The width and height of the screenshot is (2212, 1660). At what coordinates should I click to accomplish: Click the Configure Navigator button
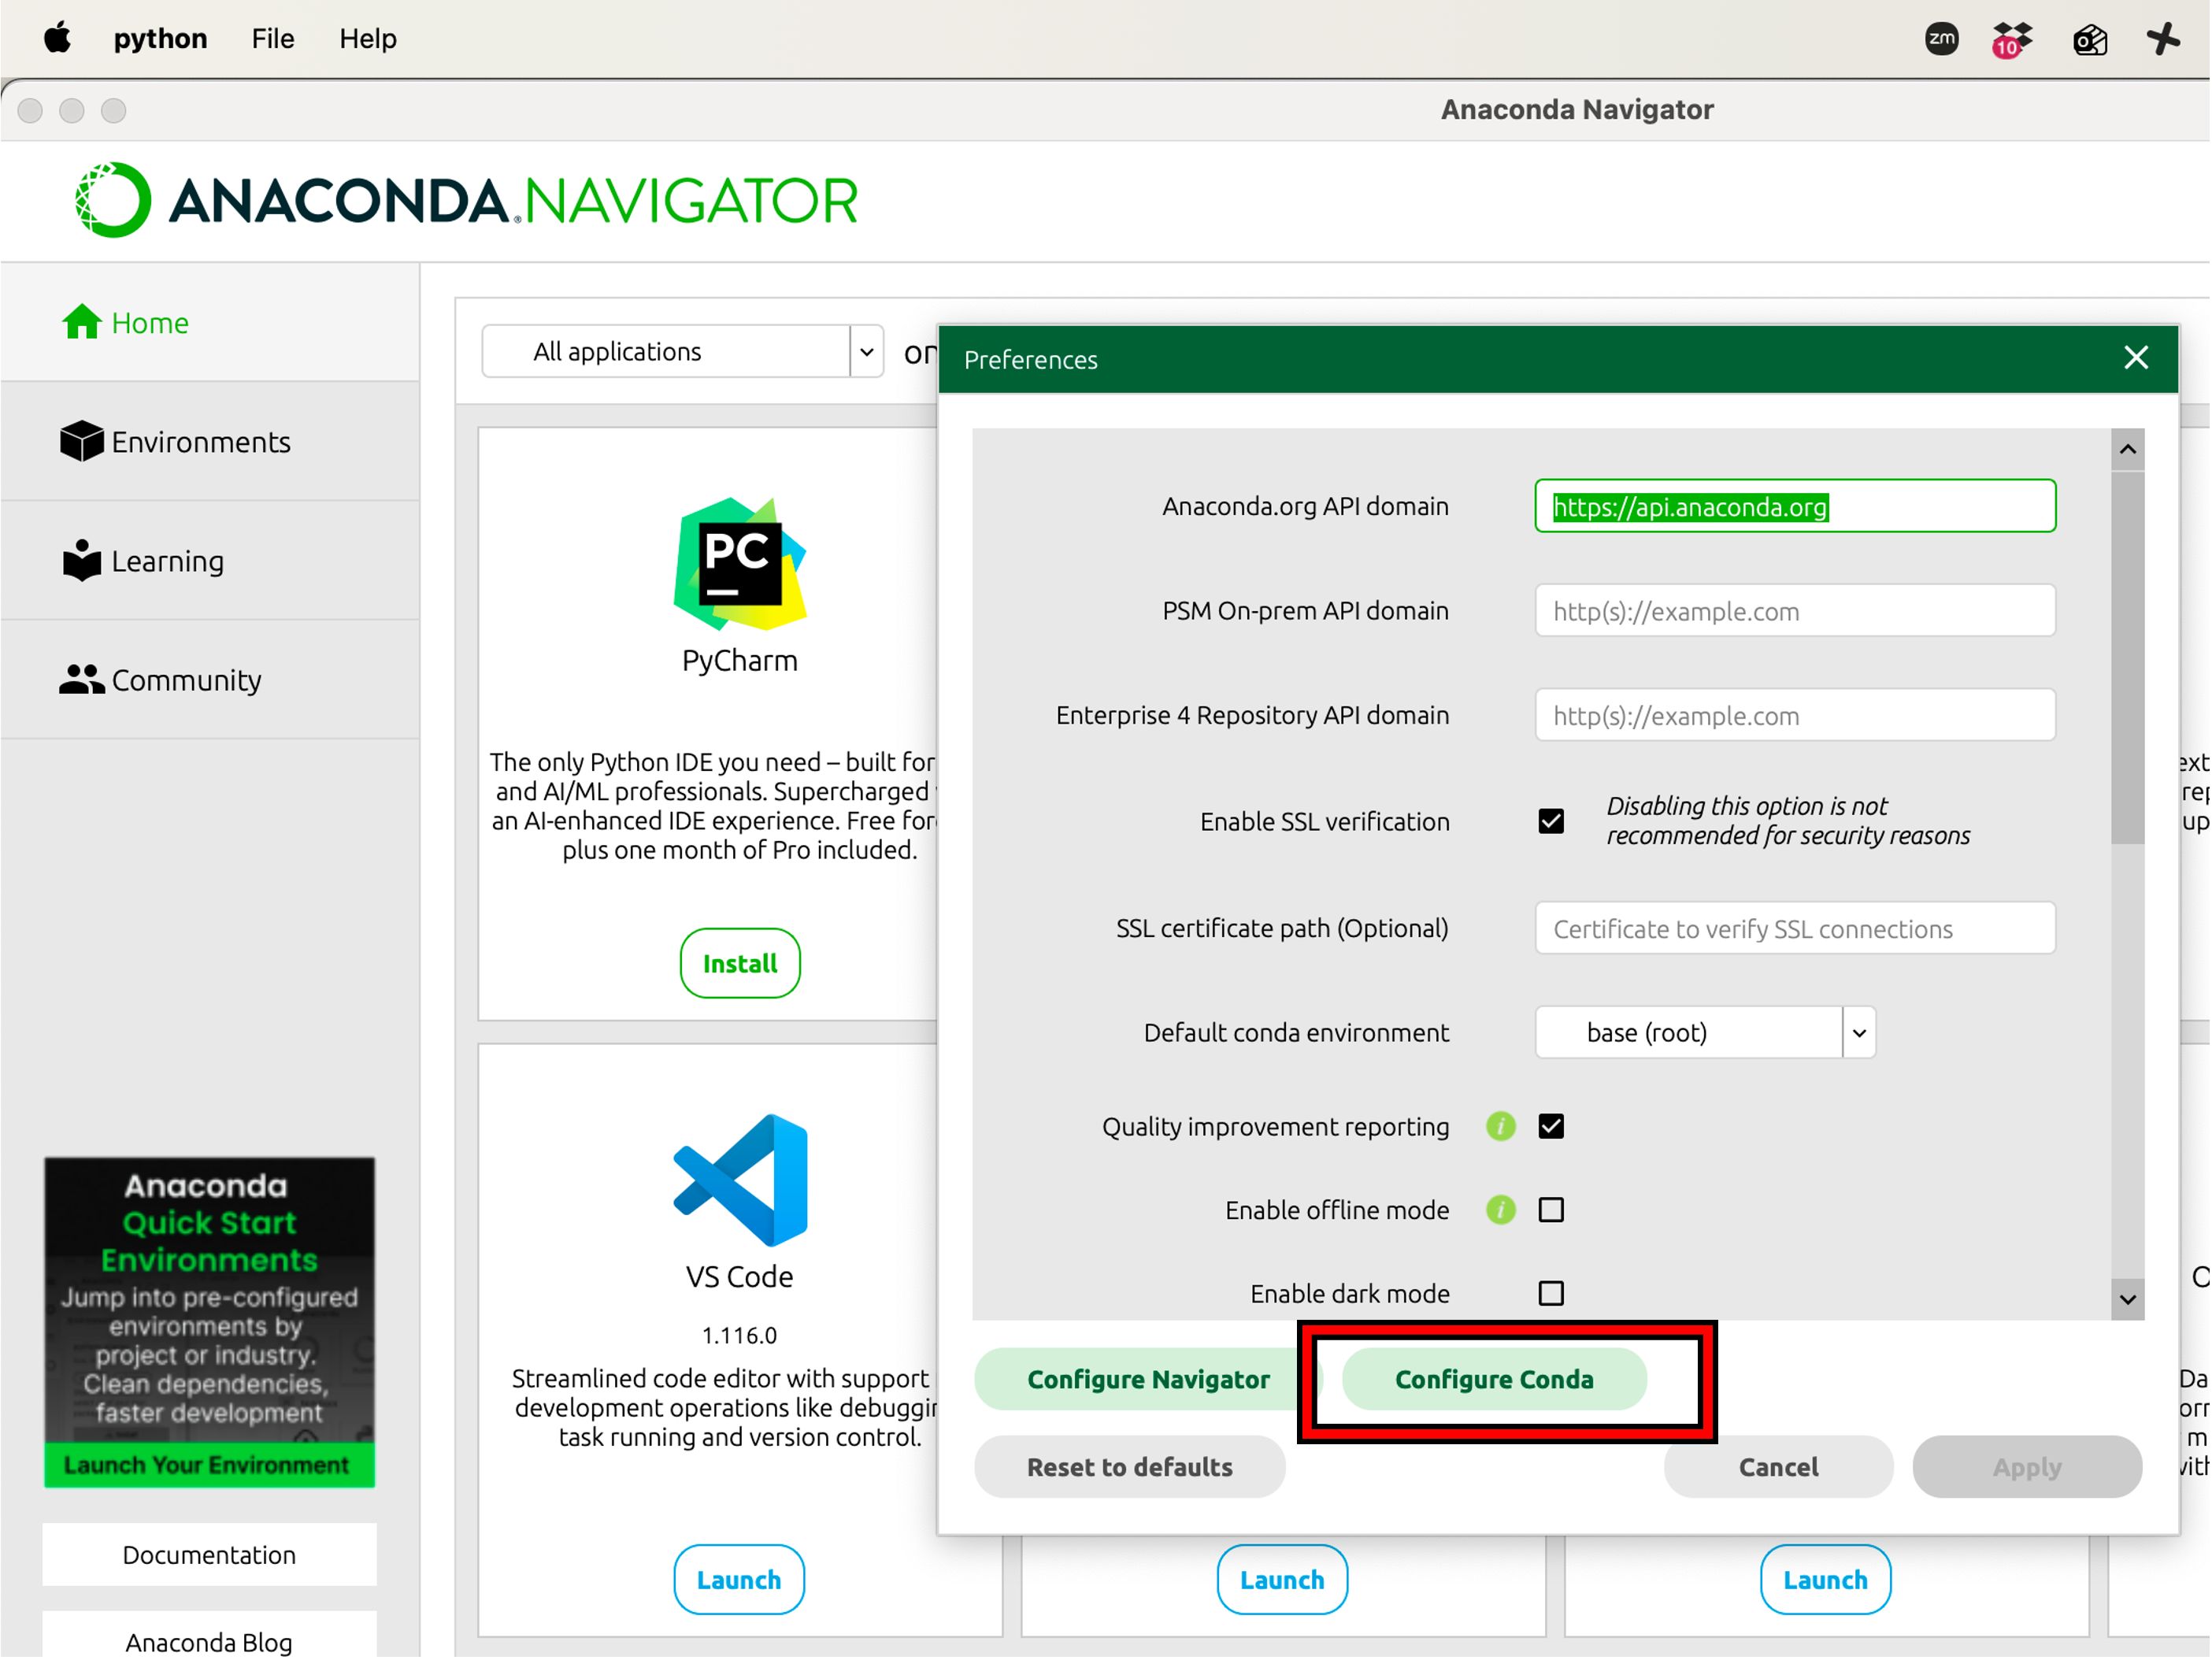[x=1149, y=1380]
